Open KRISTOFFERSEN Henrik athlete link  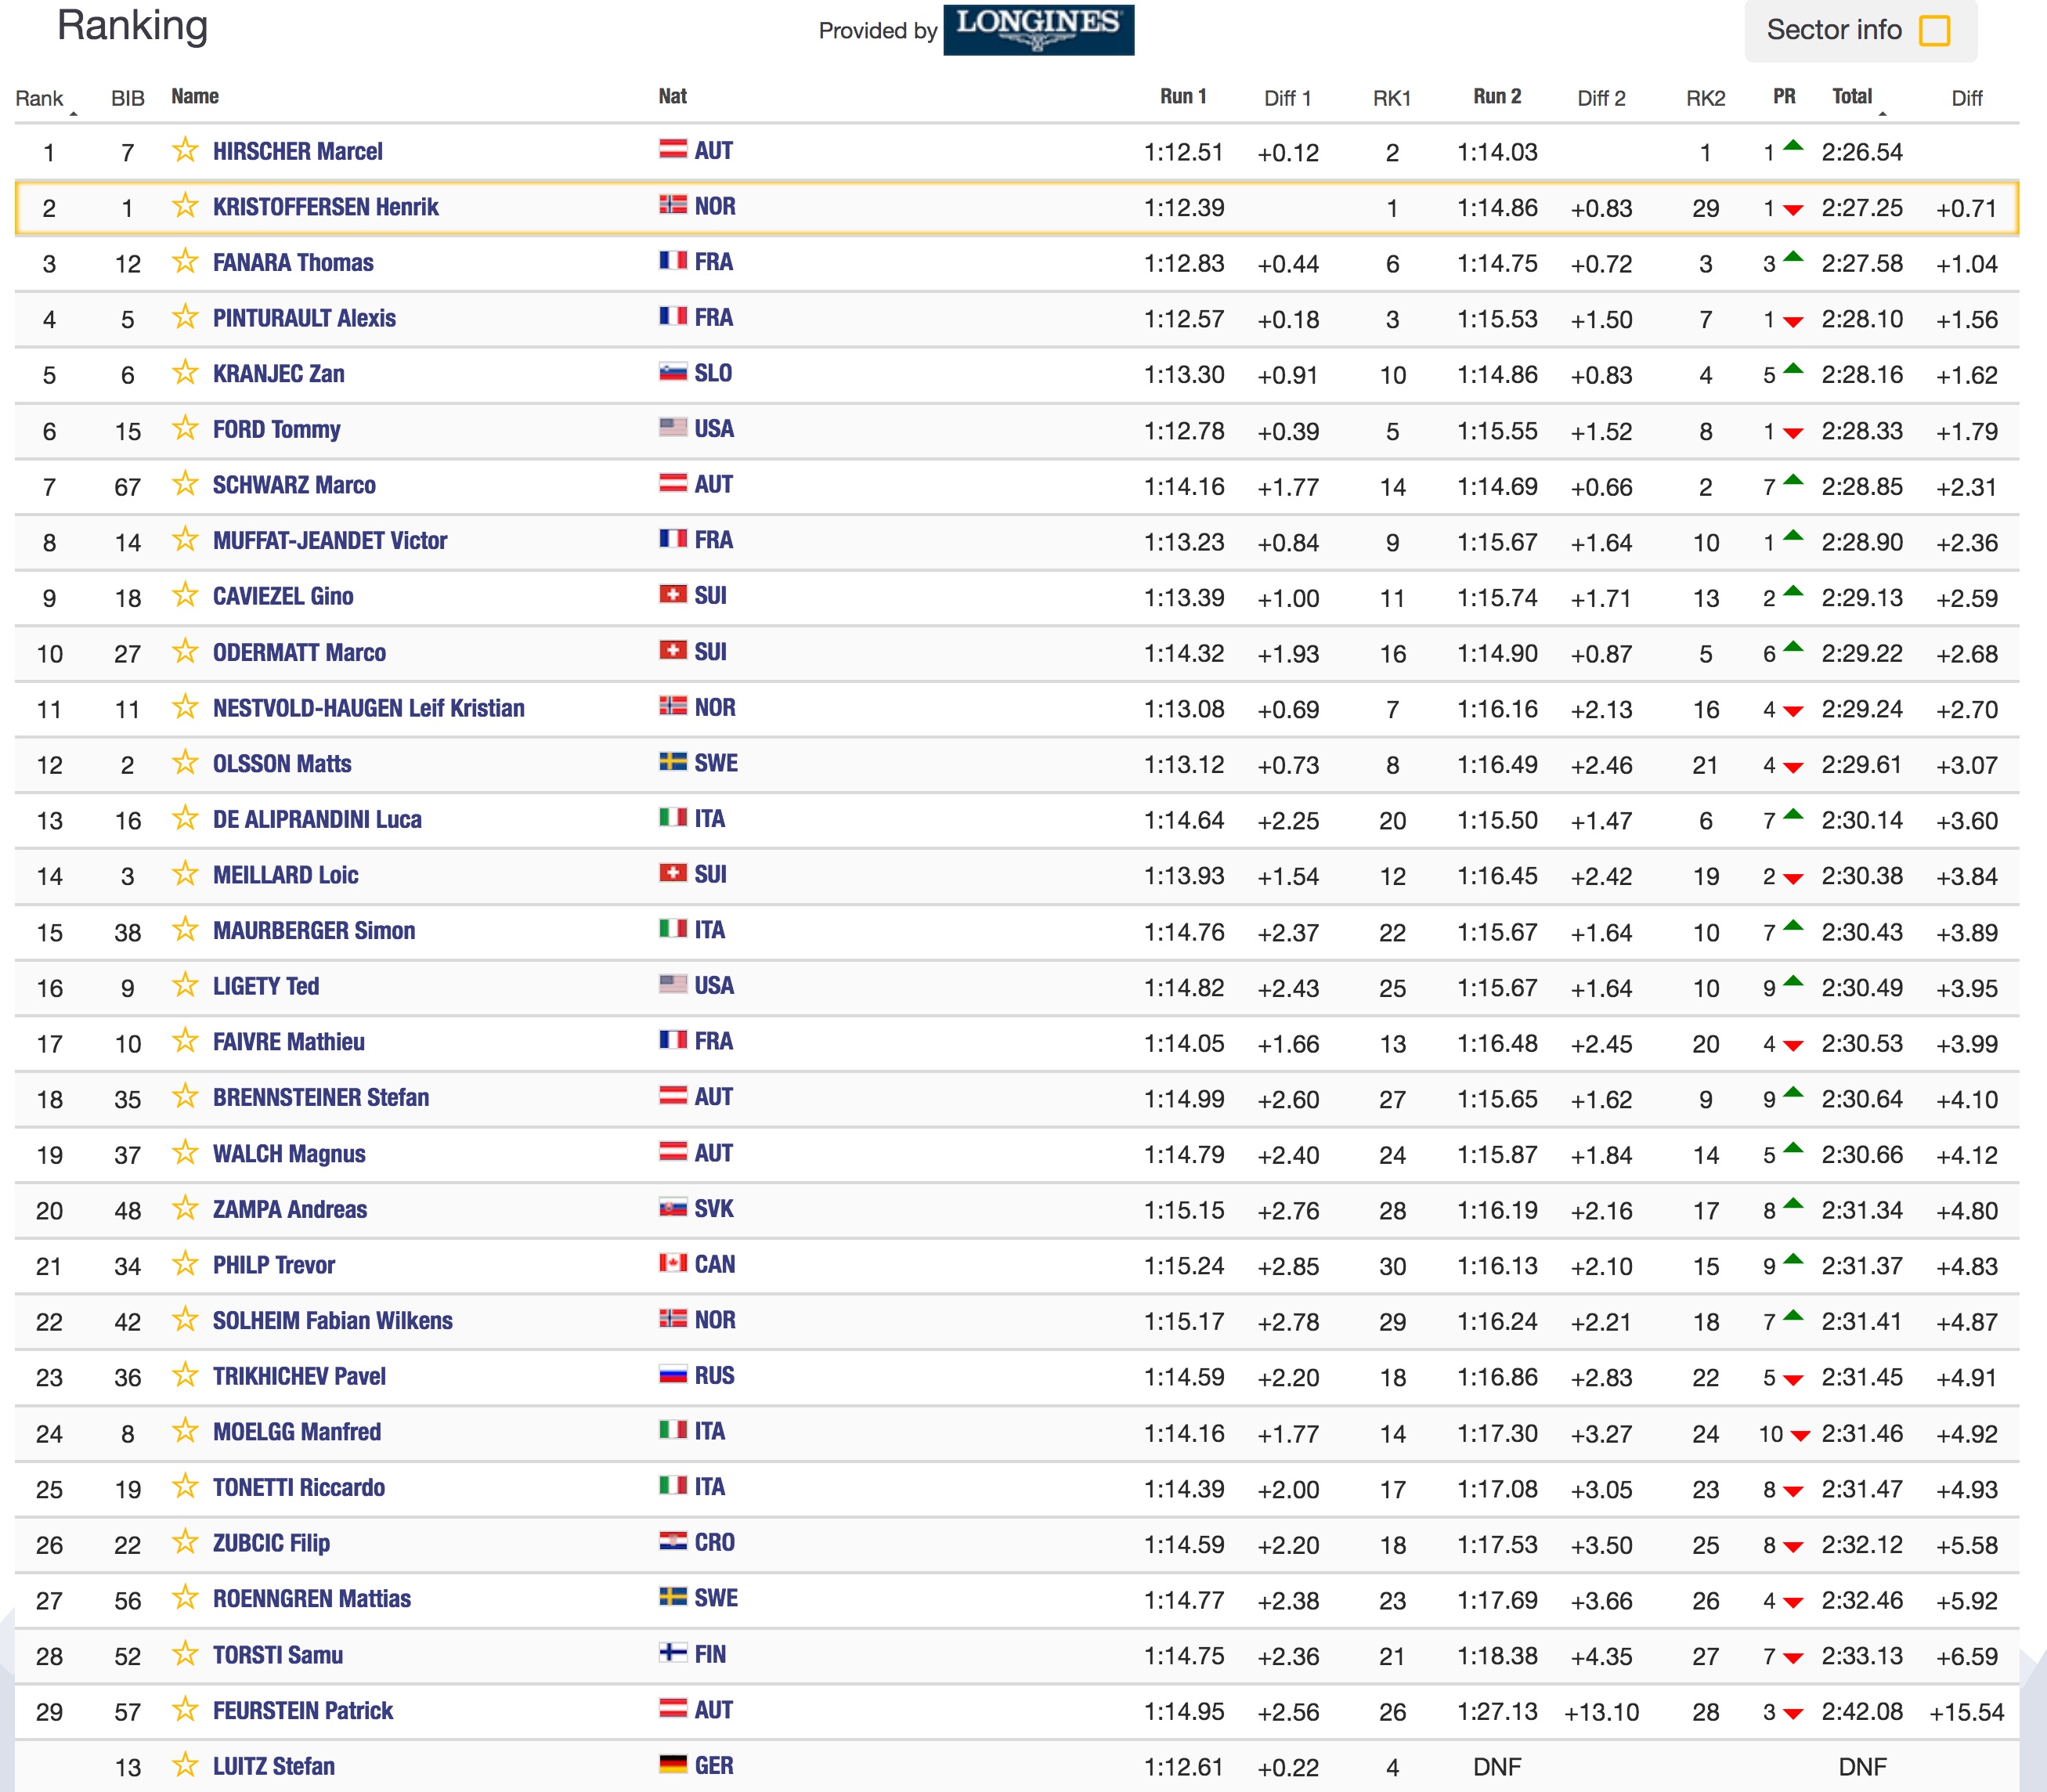[x=325, y=207]
